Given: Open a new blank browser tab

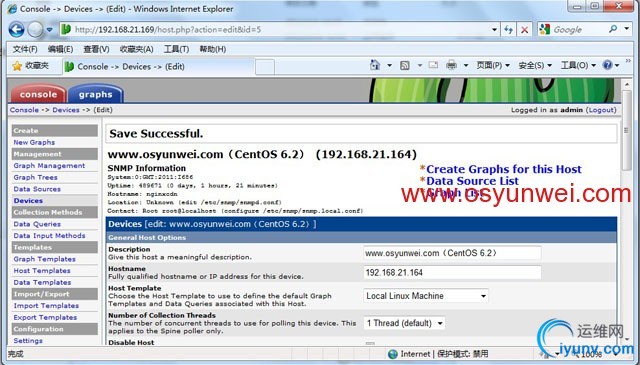Looking at the screenshot, I should click(x=265, y=67).
